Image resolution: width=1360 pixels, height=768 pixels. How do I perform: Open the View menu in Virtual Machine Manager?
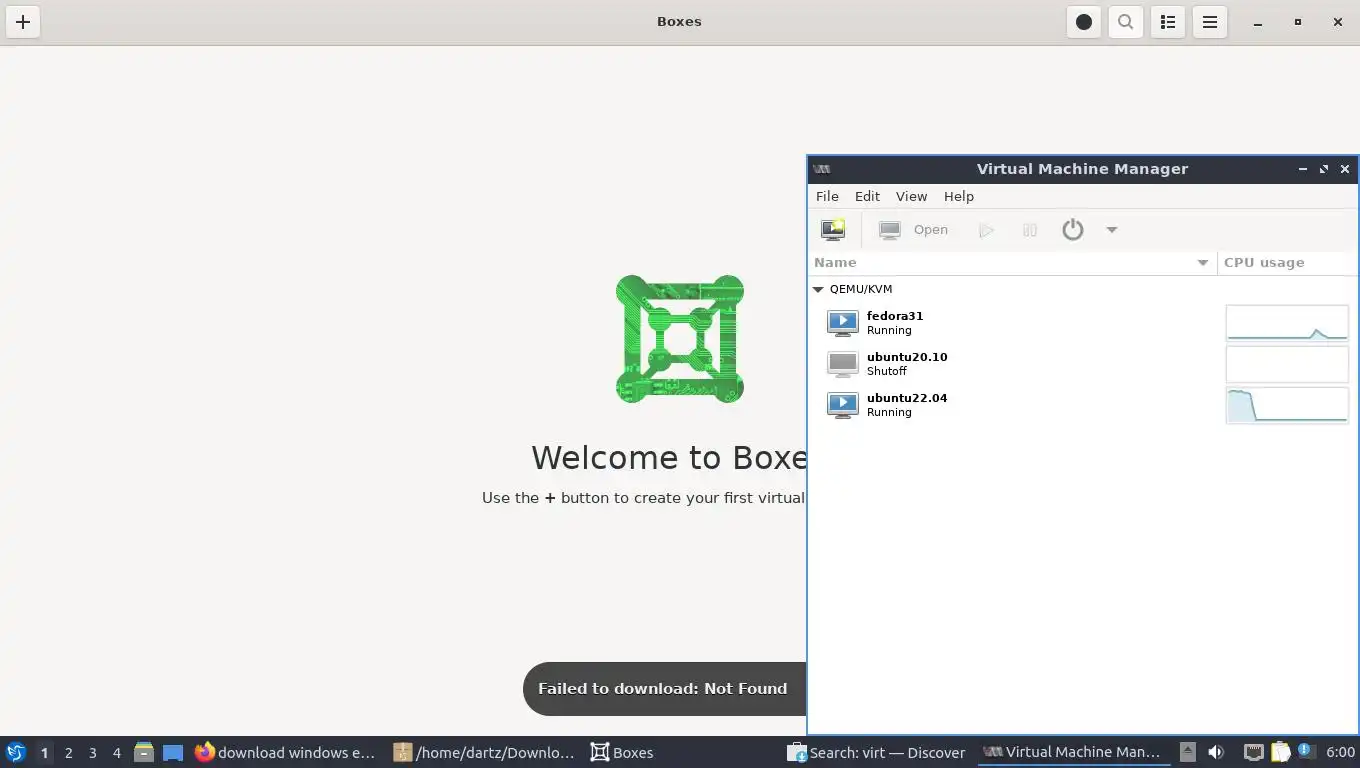coord(911,197)
